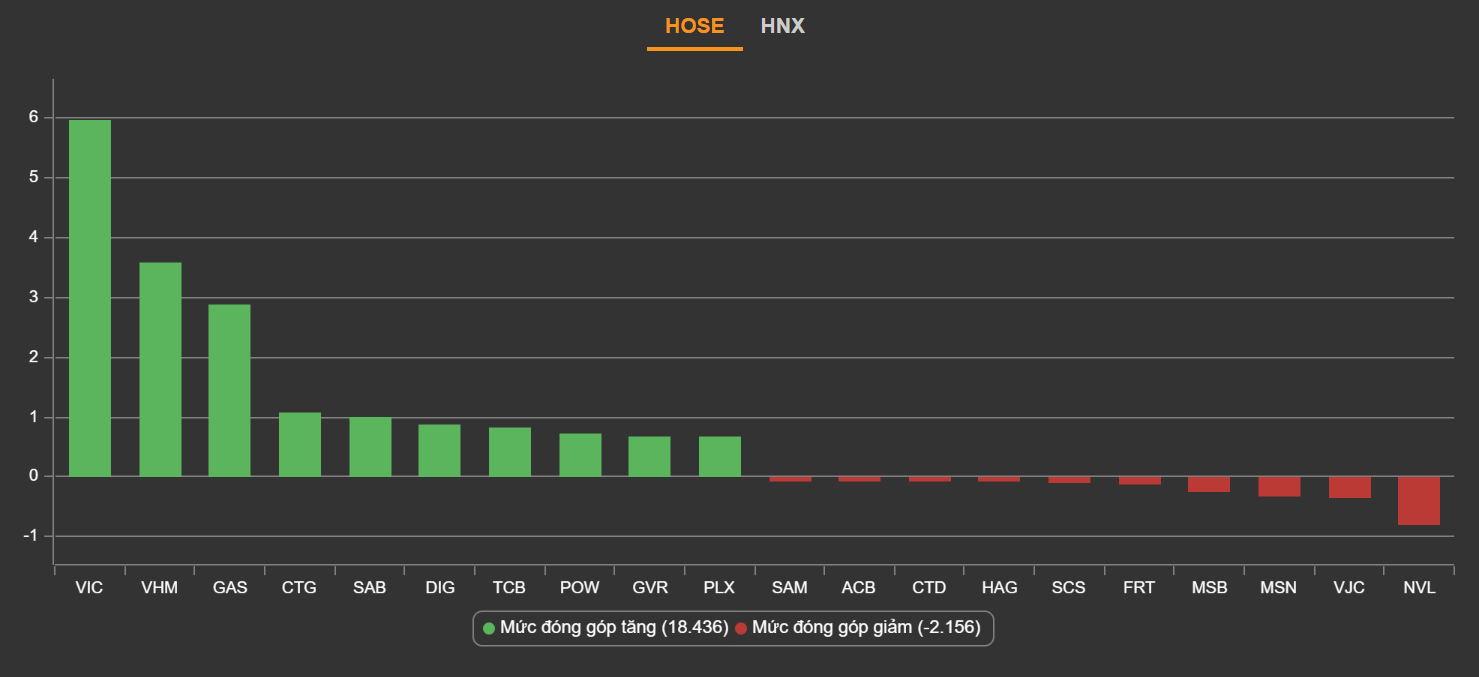This screenshot has height=677, width=1479.
Task: Click the PLX bar
Action: (x=720, y=456)
